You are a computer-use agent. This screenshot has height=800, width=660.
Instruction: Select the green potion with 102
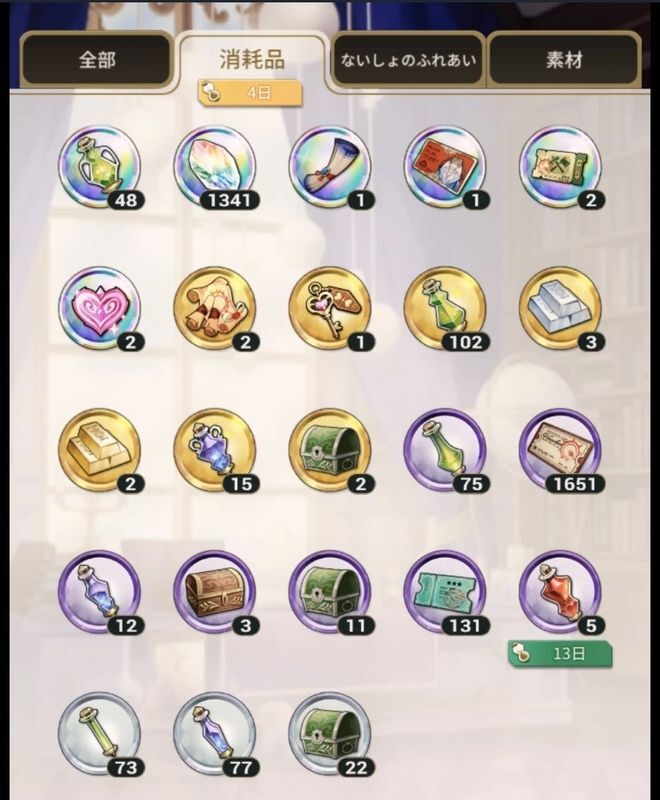click(445, 309)
